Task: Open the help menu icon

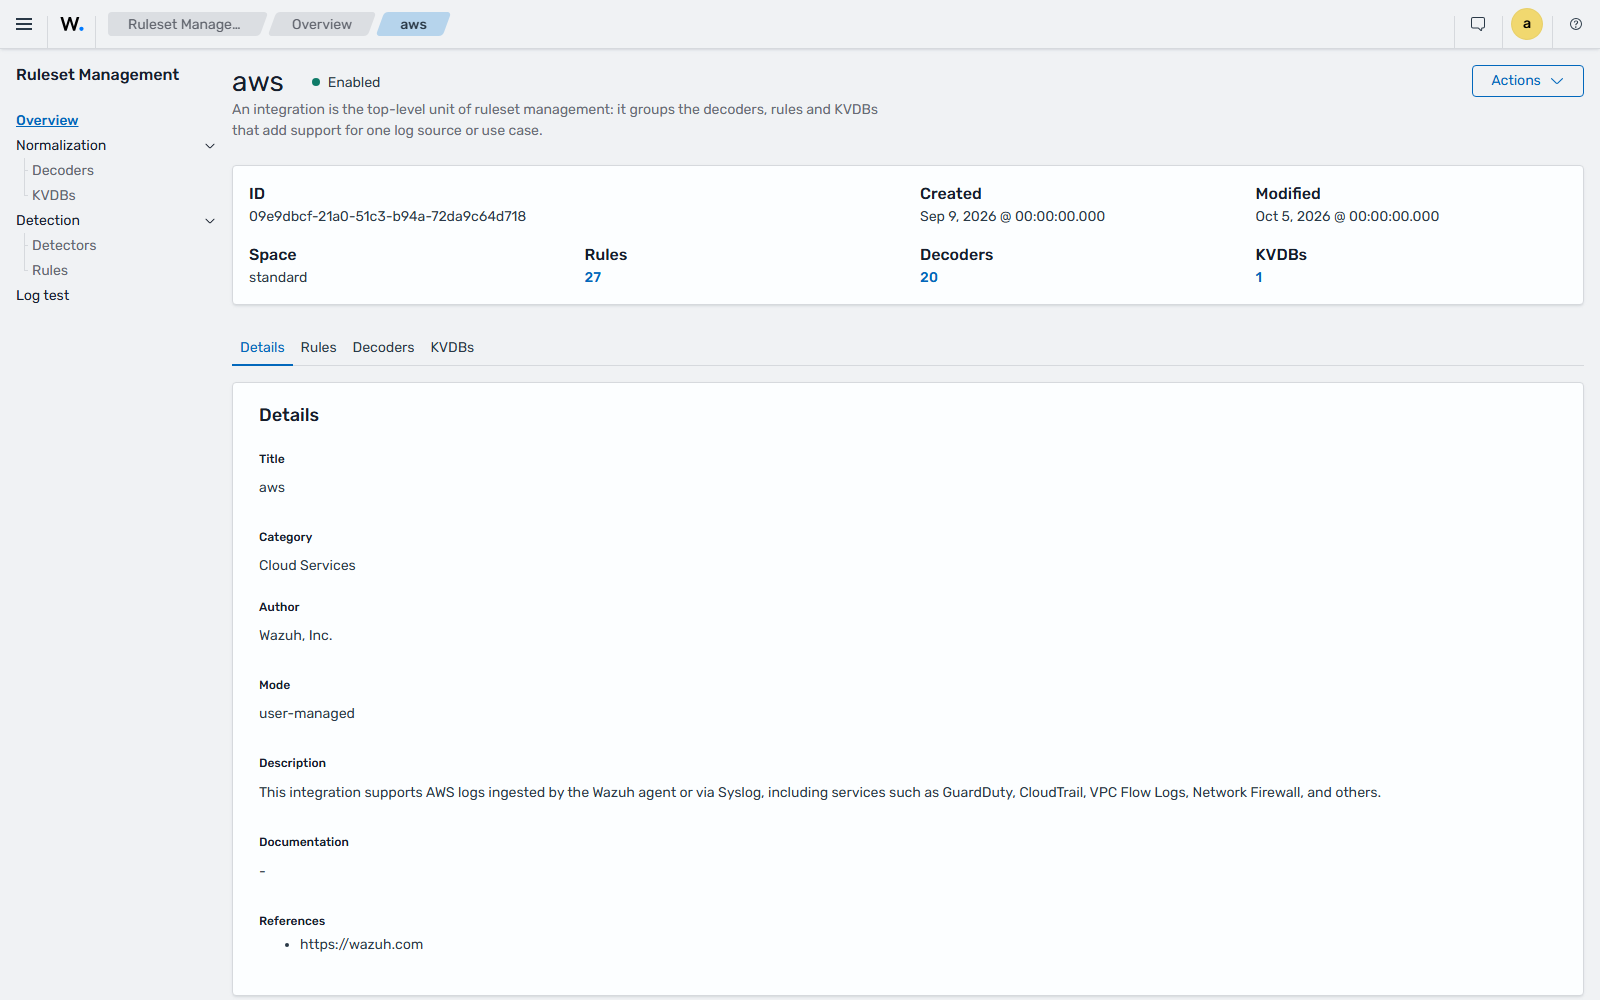Action: 1576,24
